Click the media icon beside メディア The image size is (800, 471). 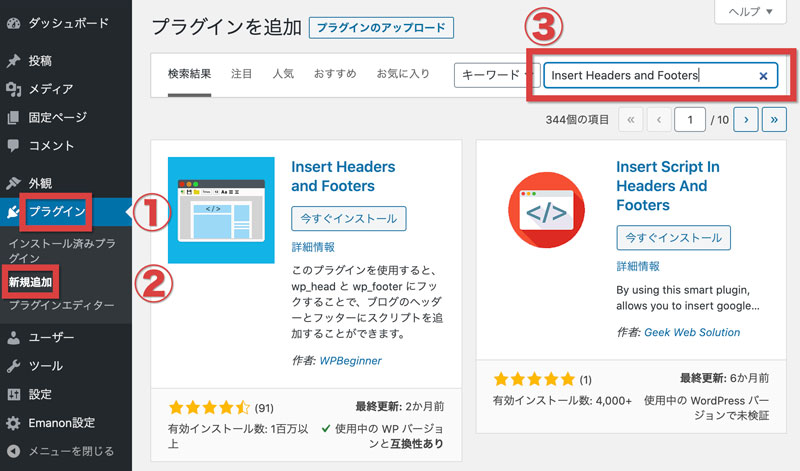[x=14, y=89]
